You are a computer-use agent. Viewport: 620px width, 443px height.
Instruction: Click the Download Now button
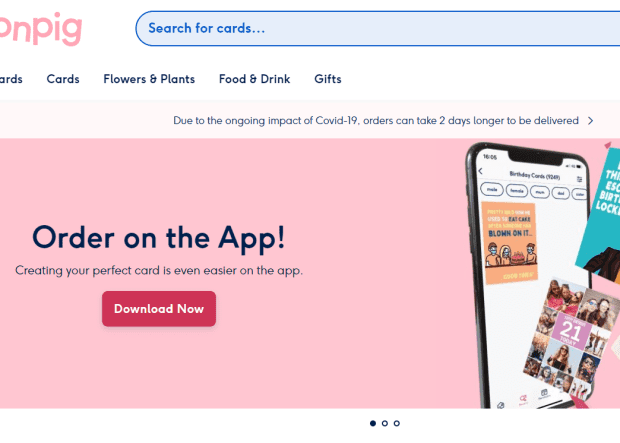(159, 309)
